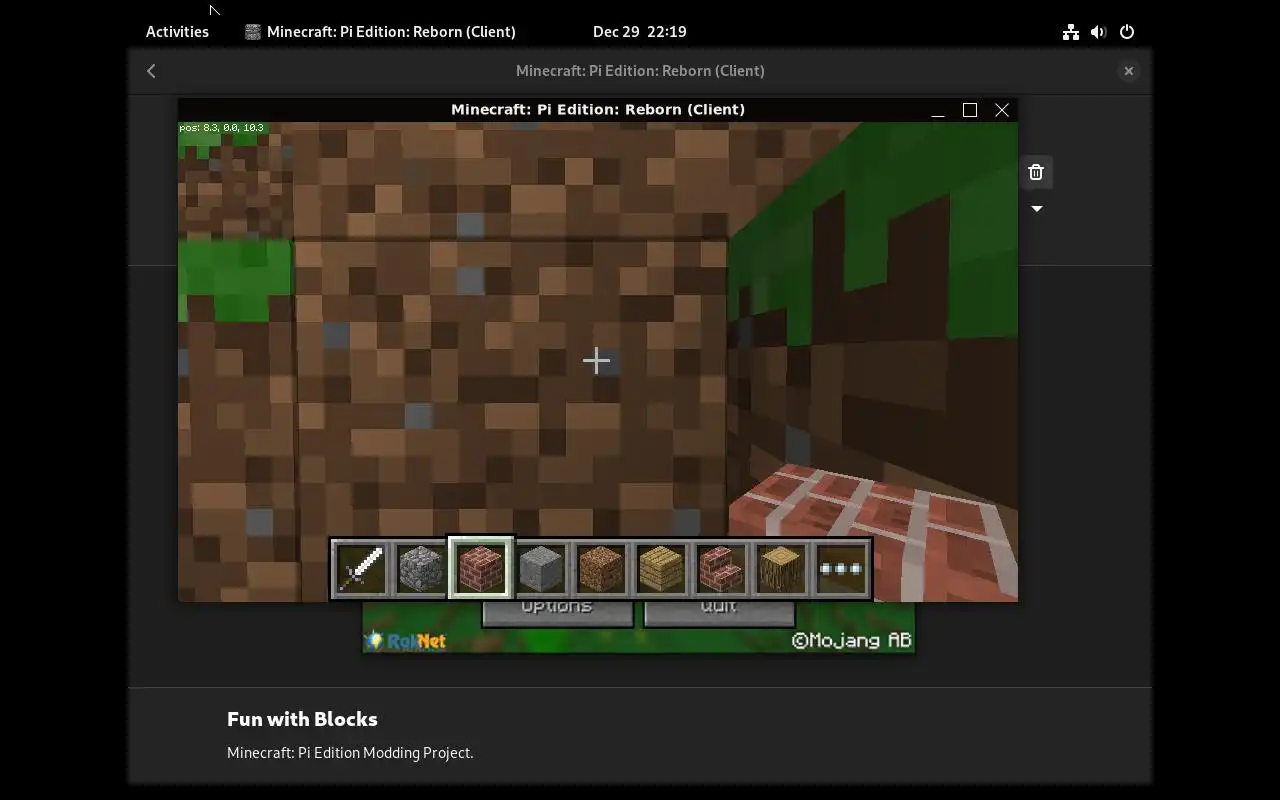Image resolution: width=1280 pixels, height=800 pixels.
Task: Open the power menu icon
Action: (1127, 32)
